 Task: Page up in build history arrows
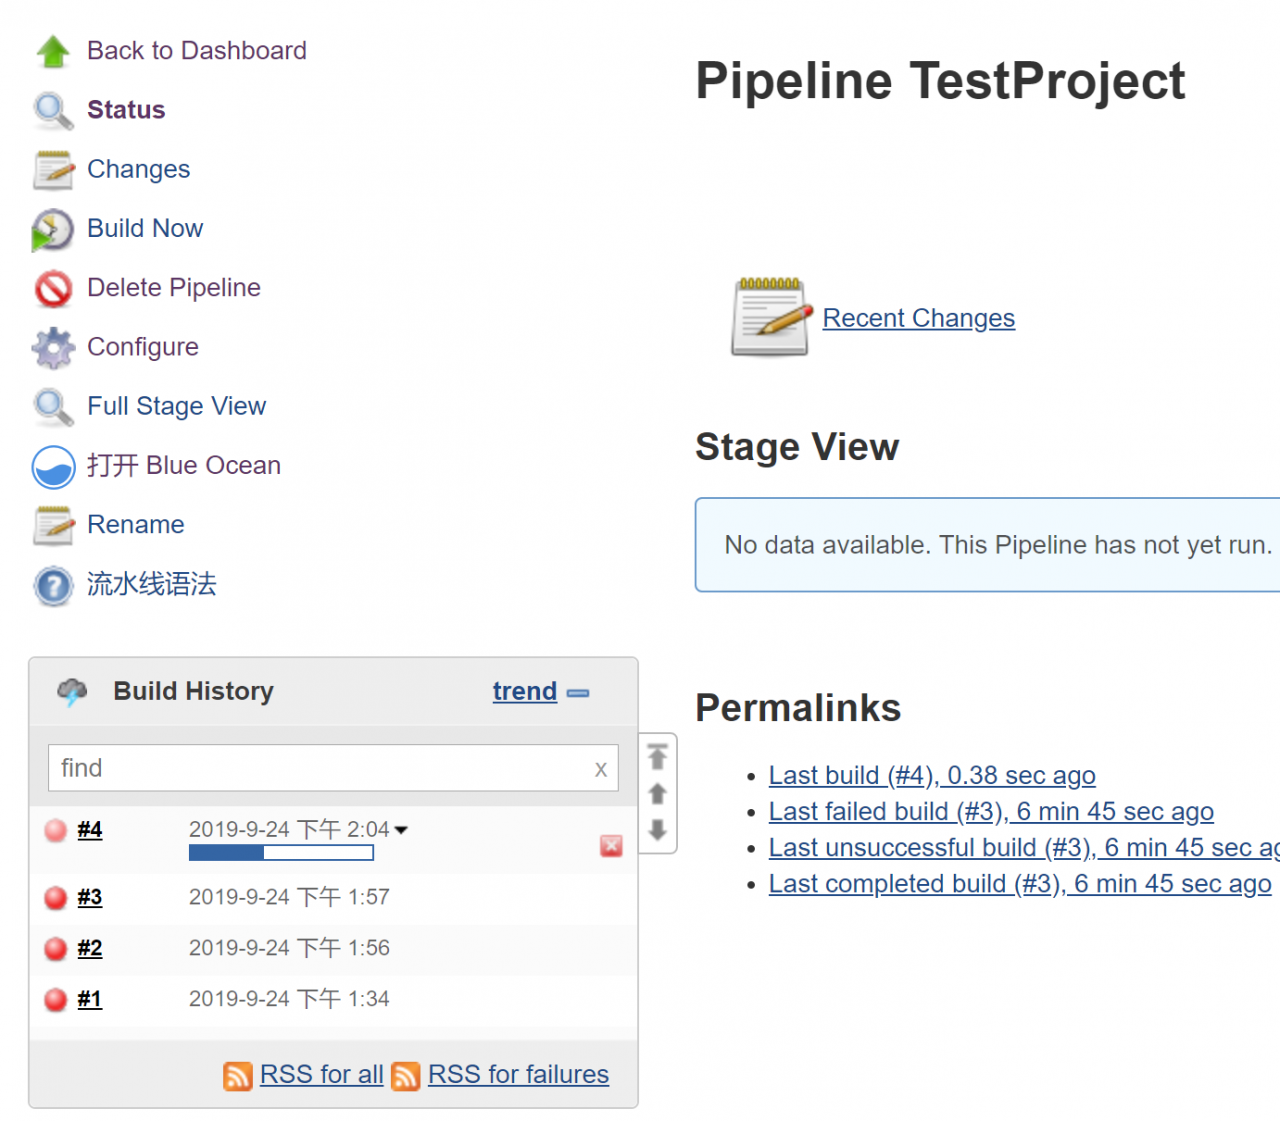point(657,794)
